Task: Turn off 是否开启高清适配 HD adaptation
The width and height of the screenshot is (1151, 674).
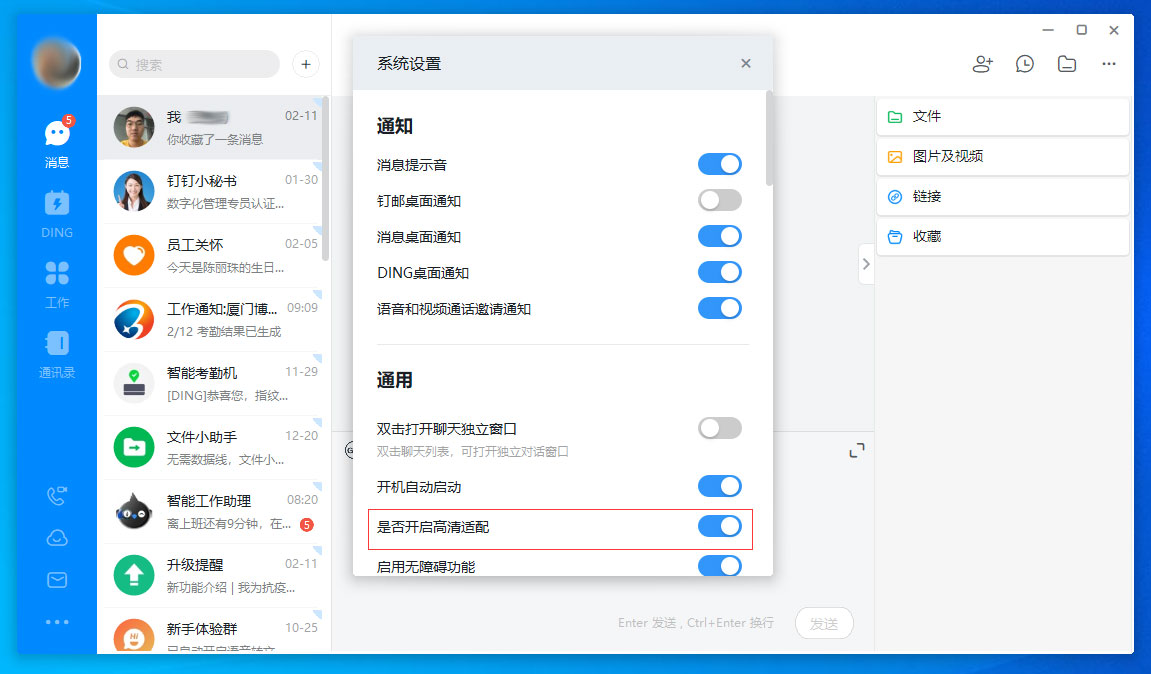Action: coord(719,527)
